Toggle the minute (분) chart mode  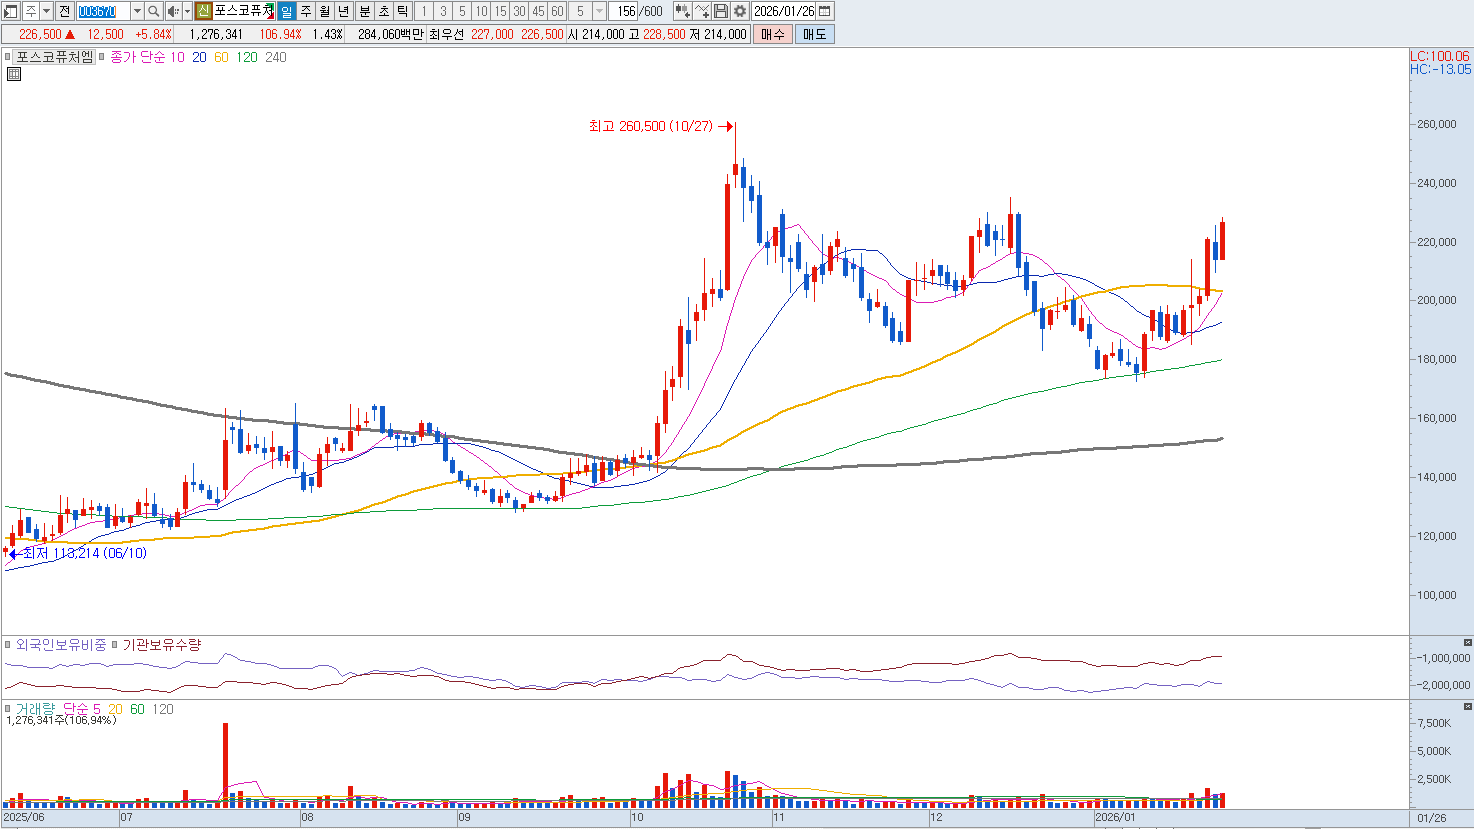point(364,11)
